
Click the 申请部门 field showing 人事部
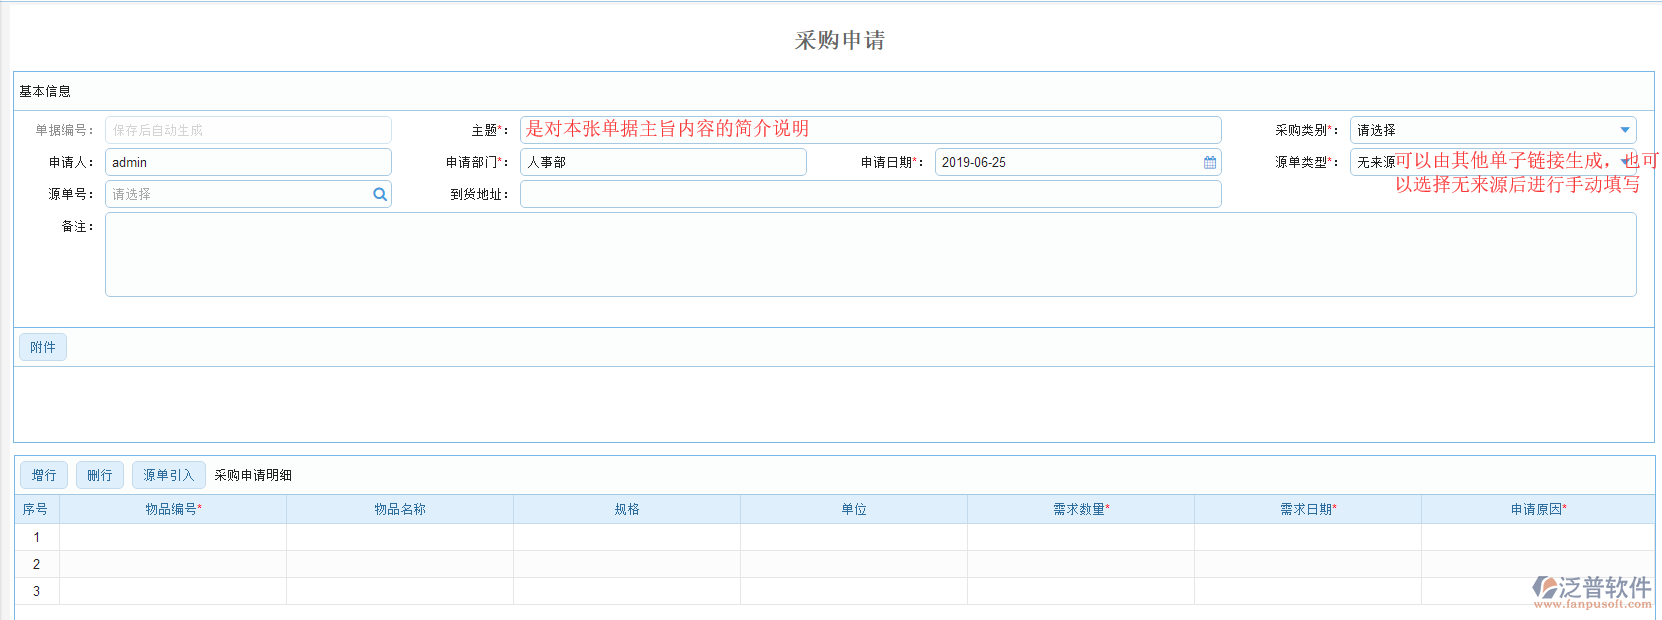click(x=663, y=162)
